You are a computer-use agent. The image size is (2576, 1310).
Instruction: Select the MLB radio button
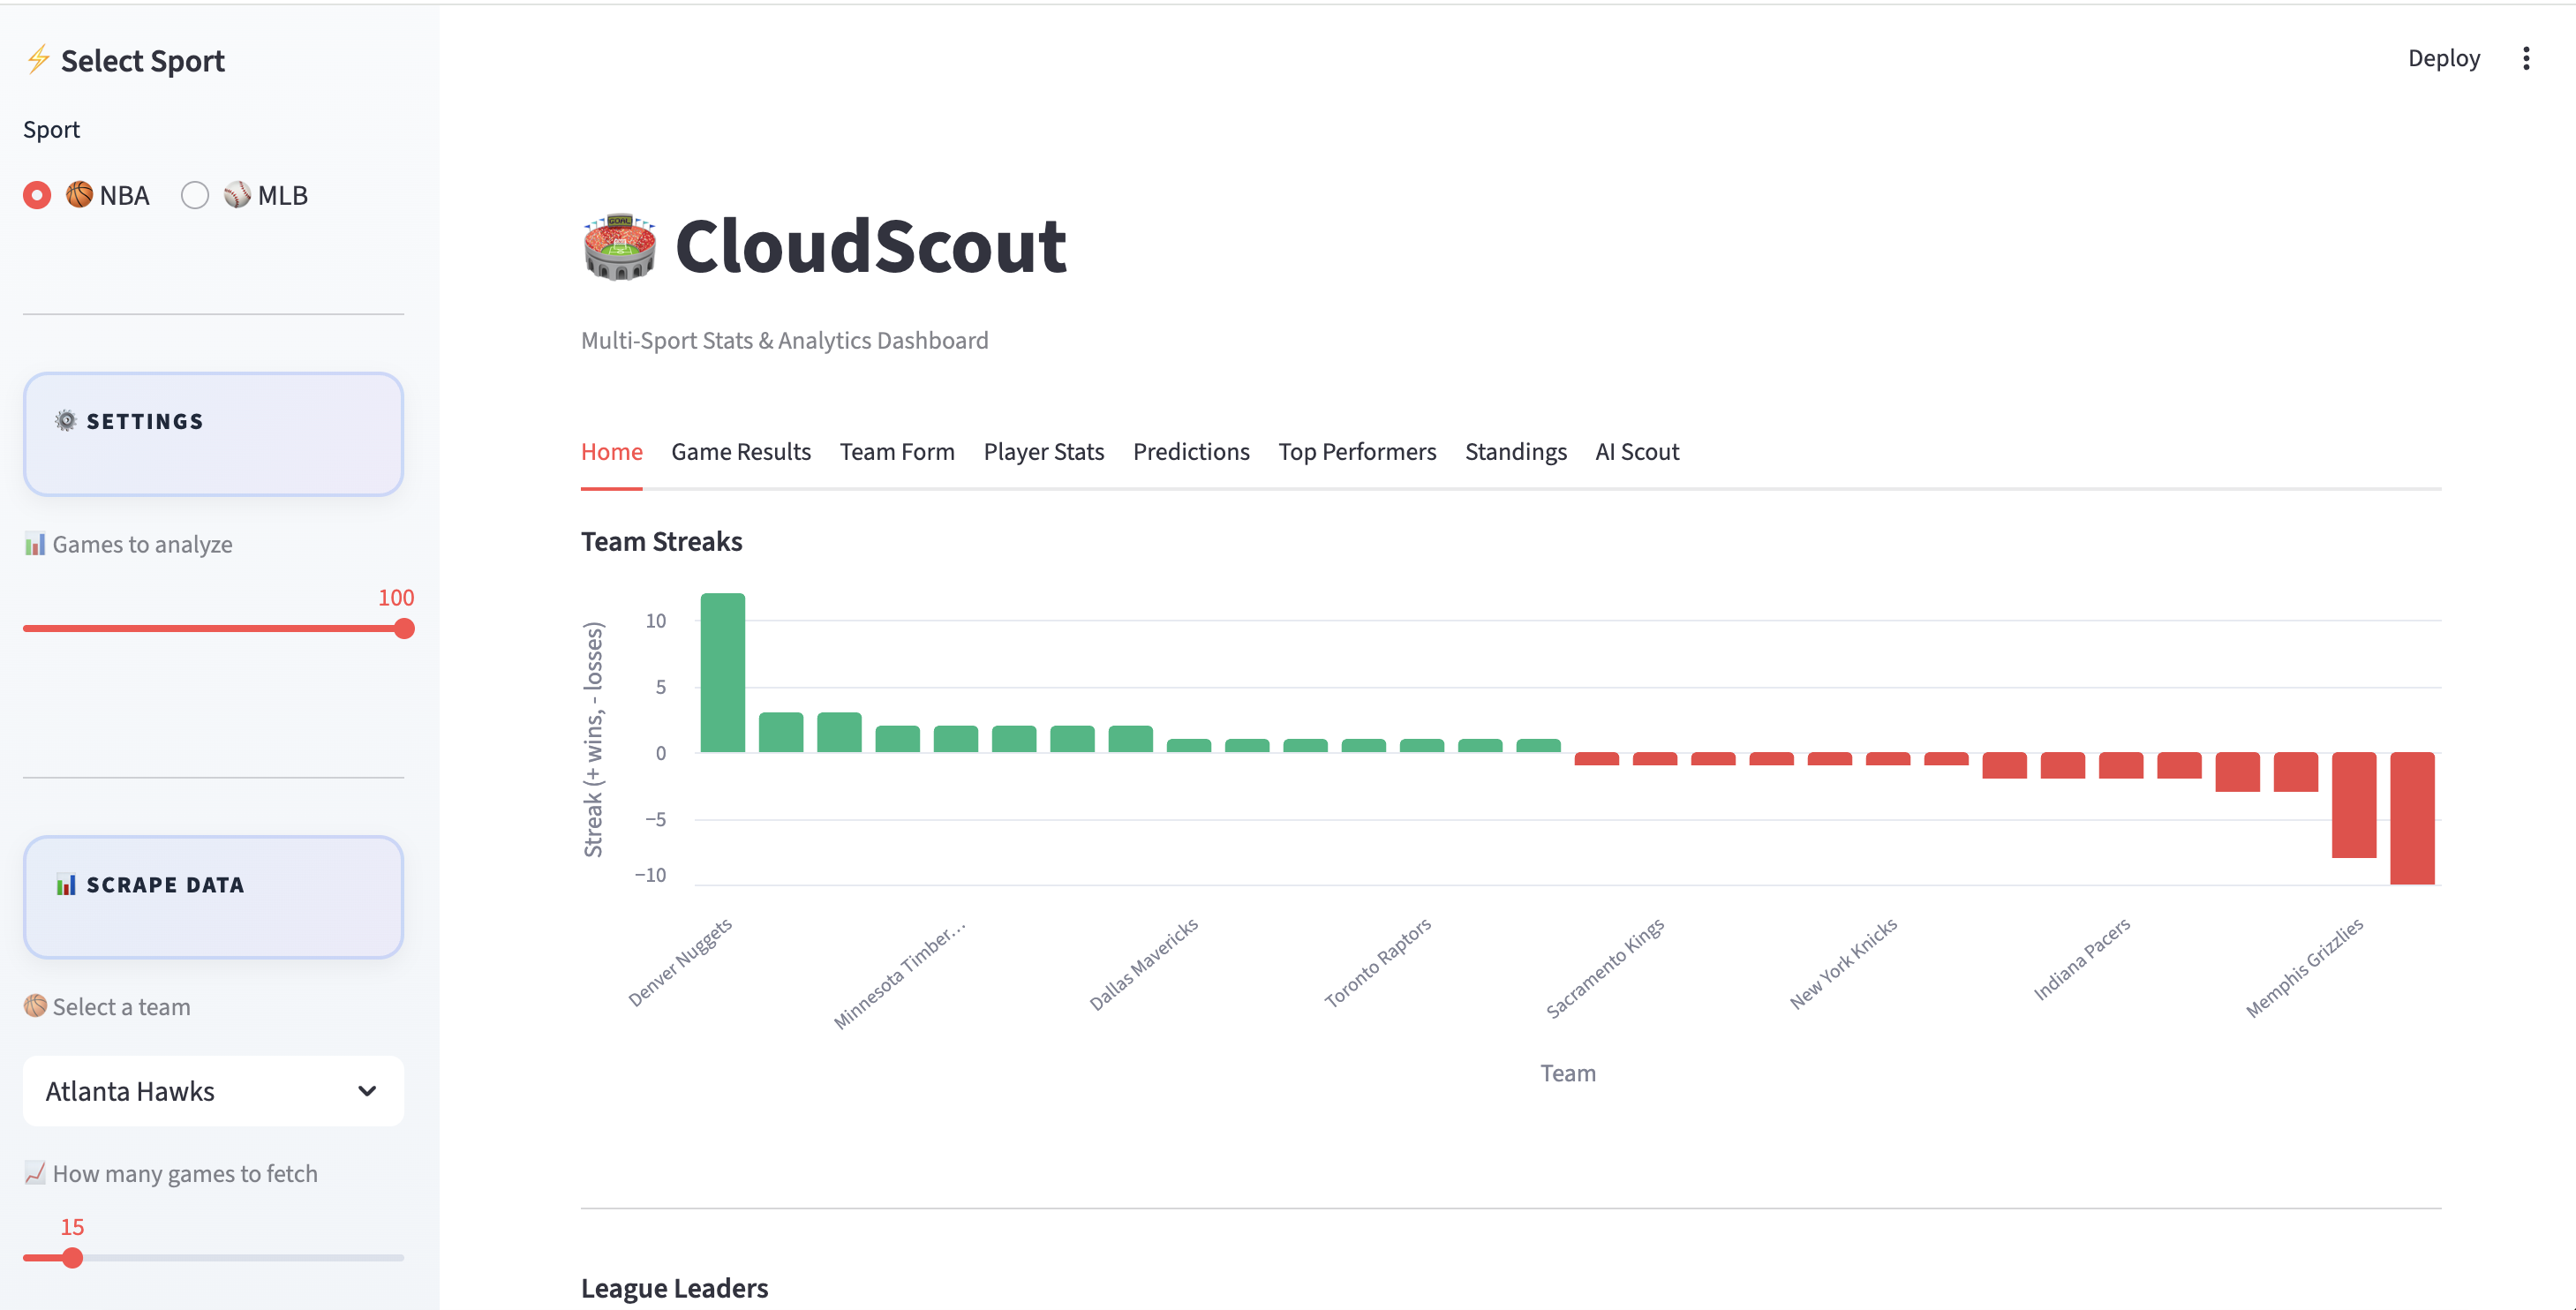coord(195,194)
